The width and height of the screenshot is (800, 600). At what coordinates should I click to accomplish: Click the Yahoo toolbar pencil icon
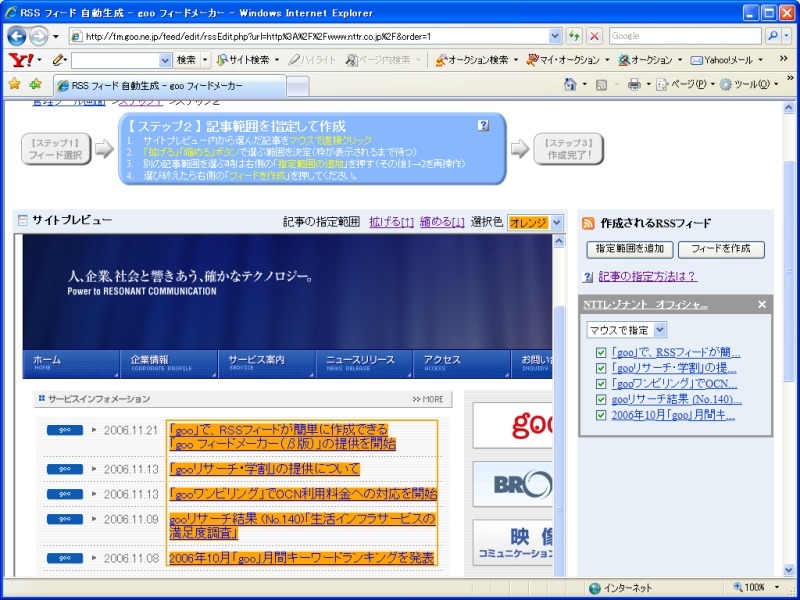pyautogui.click(x=58, y=60)
